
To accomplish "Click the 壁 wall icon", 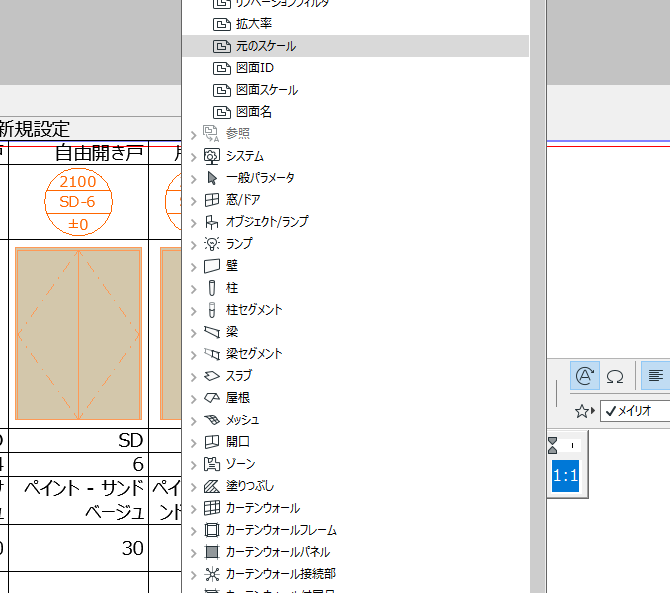I will point(212,266).
